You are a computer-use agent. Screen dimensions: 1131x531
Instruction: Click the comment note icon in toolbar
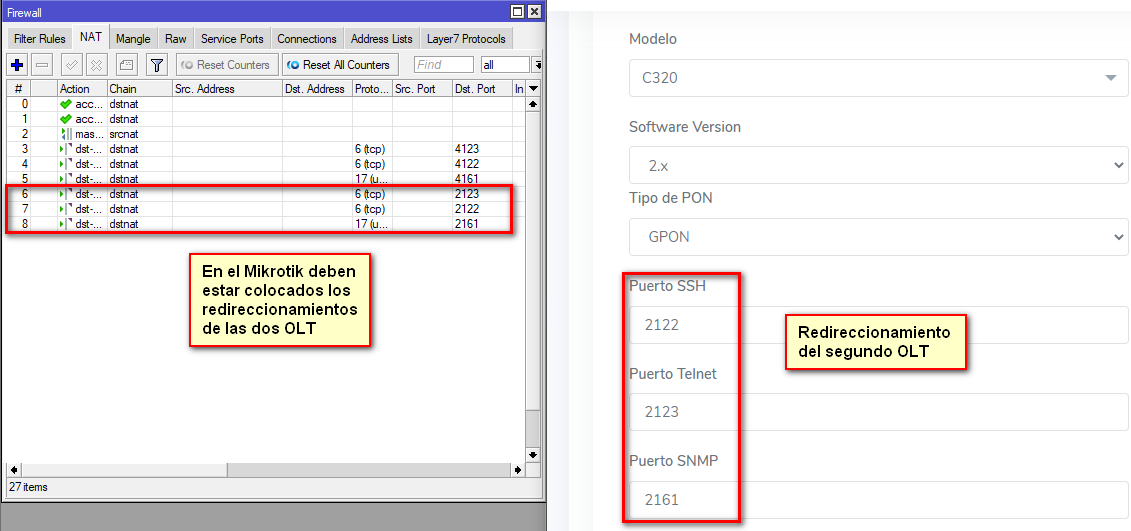126,65
